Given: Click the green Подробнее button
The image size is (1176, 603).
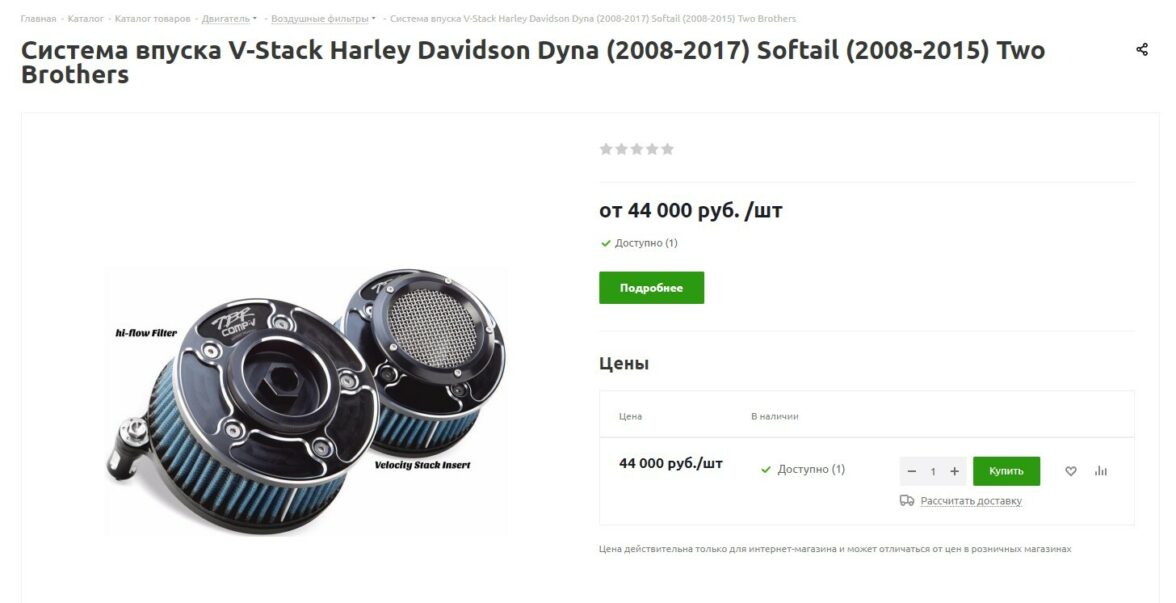Looking at the screenshot, I should tap(651, 288).
